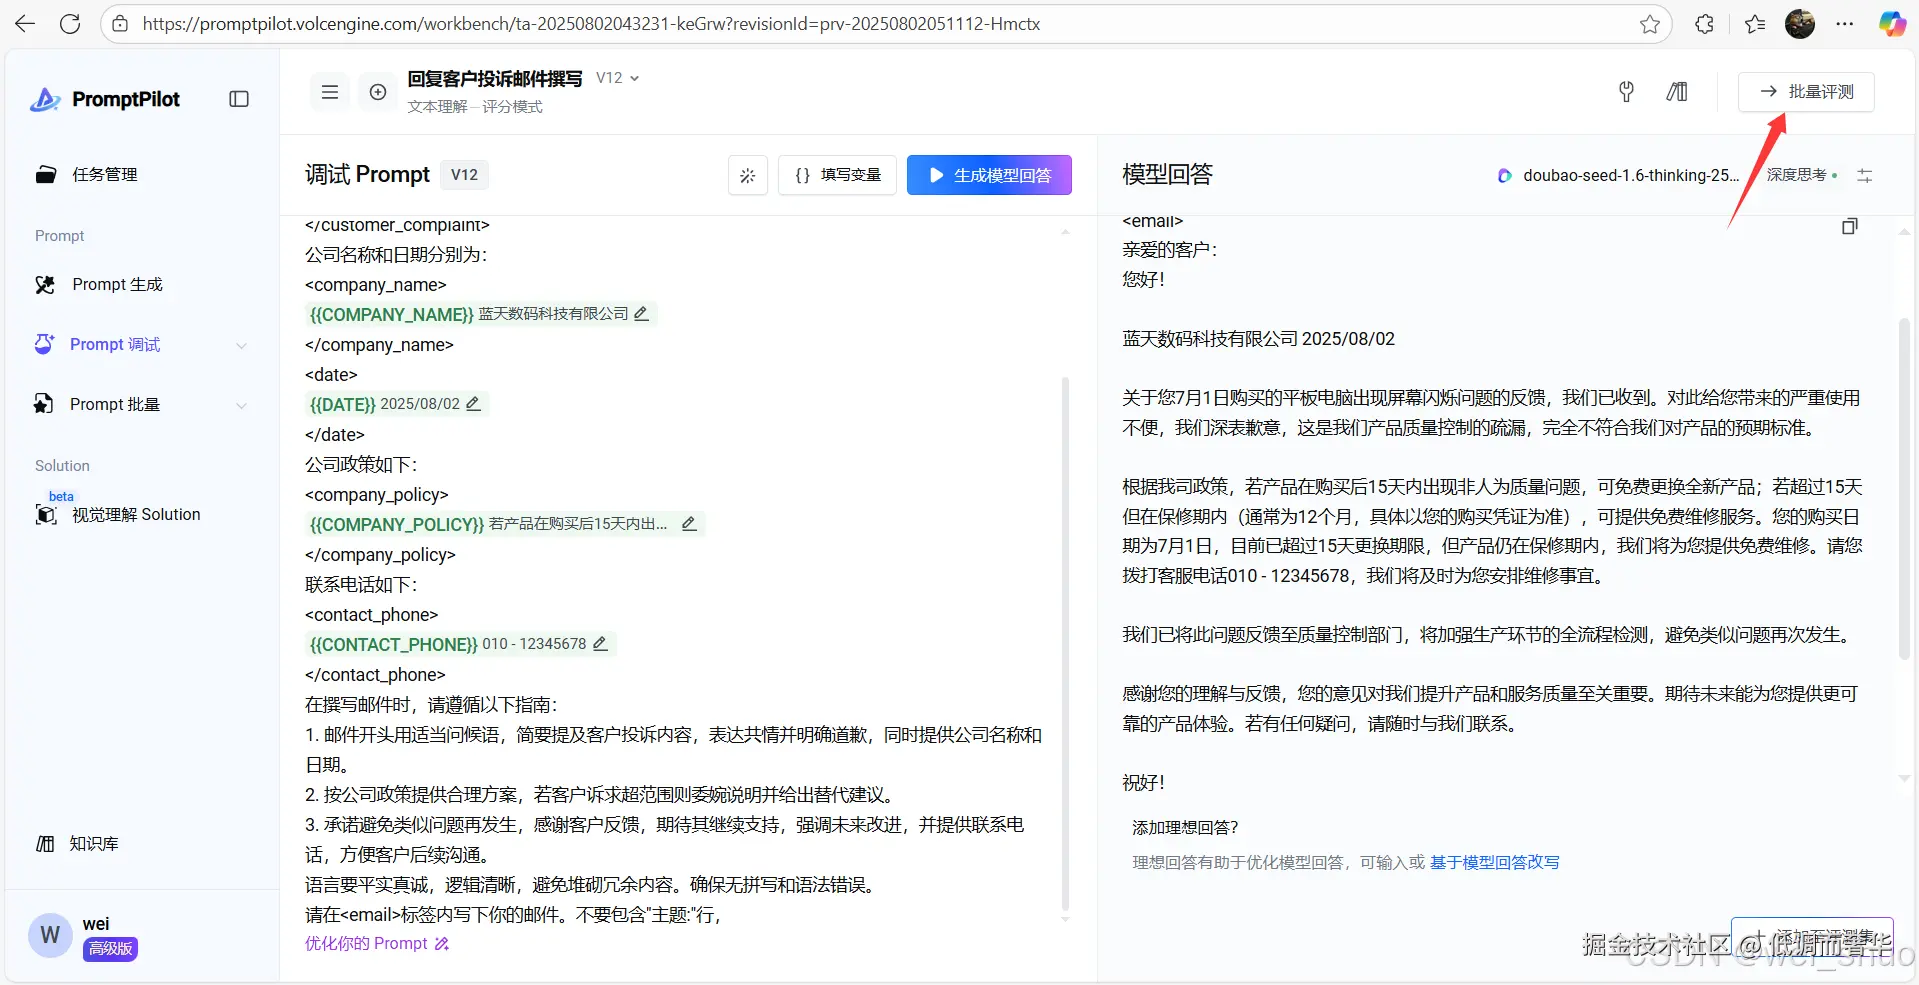Edit the CONTACT_PHONE variable via pencil icon
The image size is (1919, 985).
[x=600, y=644]
